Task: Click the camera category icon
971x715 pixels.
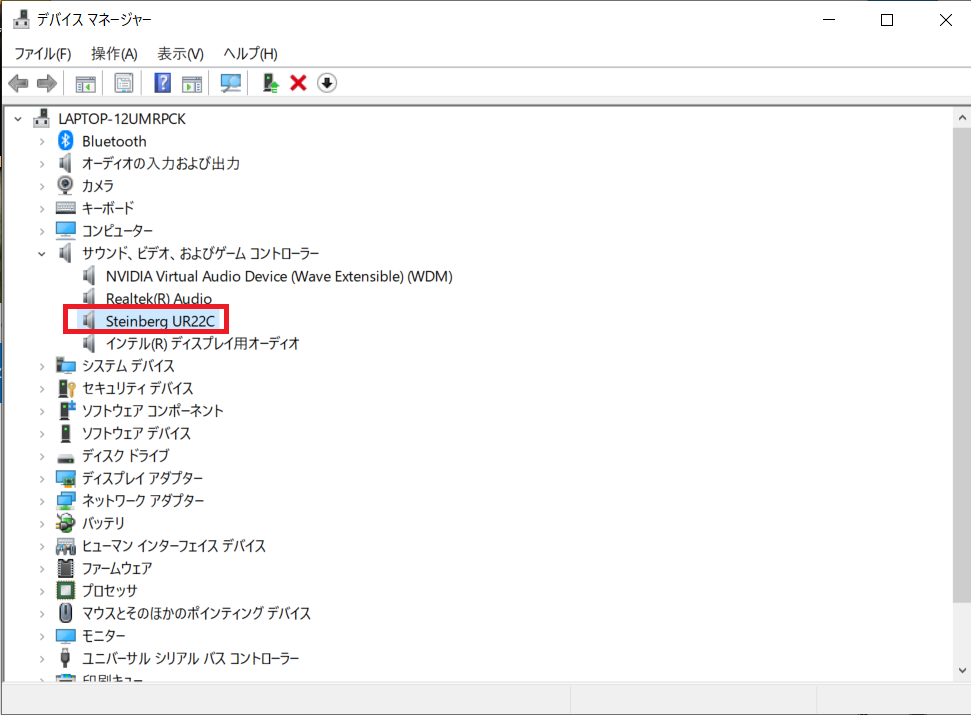Action: (x=65, y=185)
